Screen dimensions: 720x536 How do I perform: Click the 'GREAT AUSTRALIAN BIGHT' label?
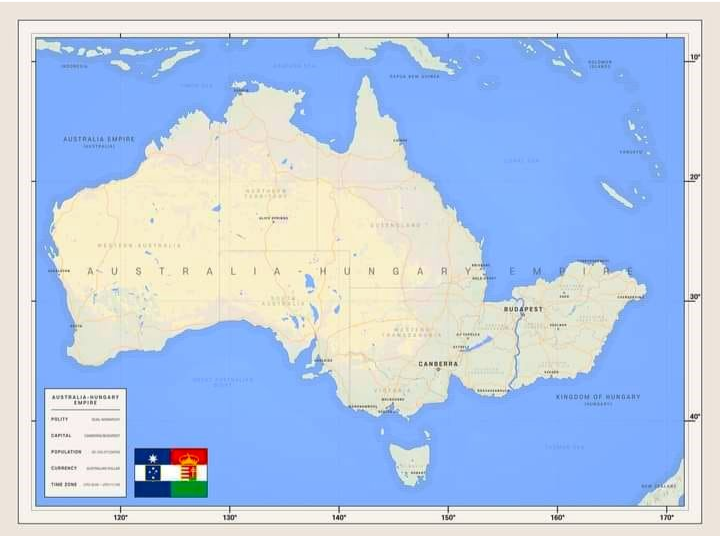click(x=223, y=382)
